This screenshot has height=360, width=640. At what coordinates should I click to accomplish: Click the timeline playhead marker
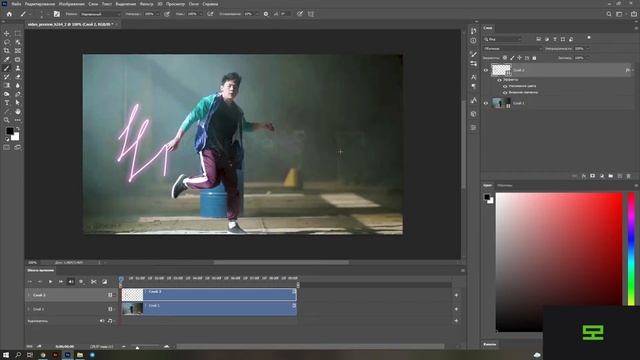[121, 280]
